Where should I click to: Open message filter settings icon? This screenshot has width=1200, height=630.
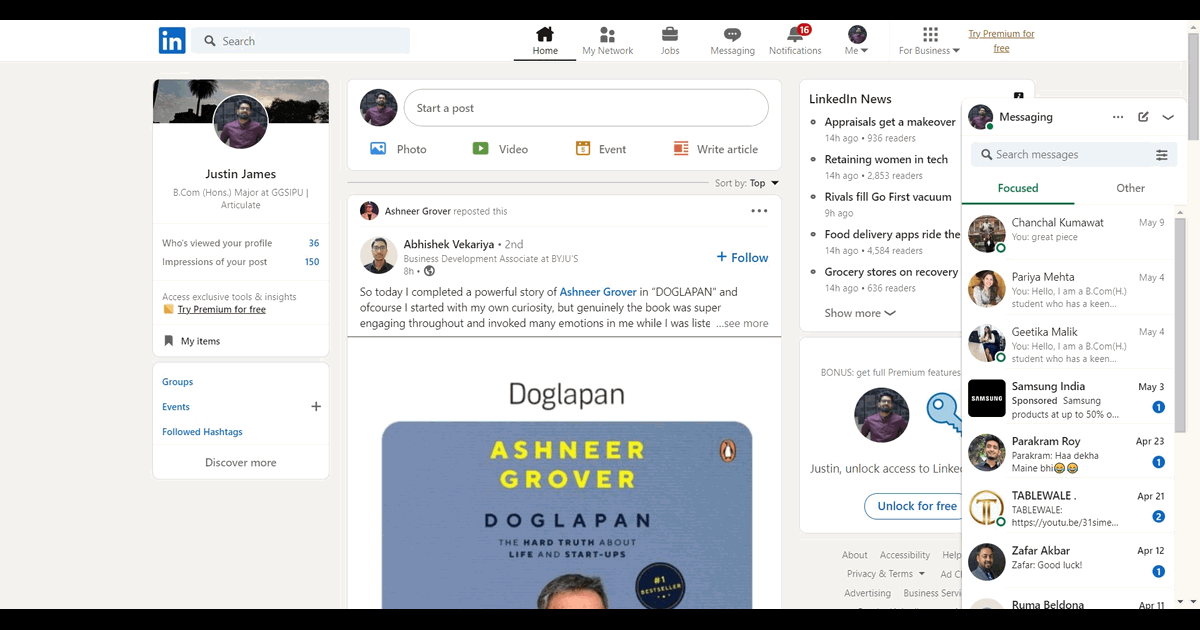(1162, 155)
